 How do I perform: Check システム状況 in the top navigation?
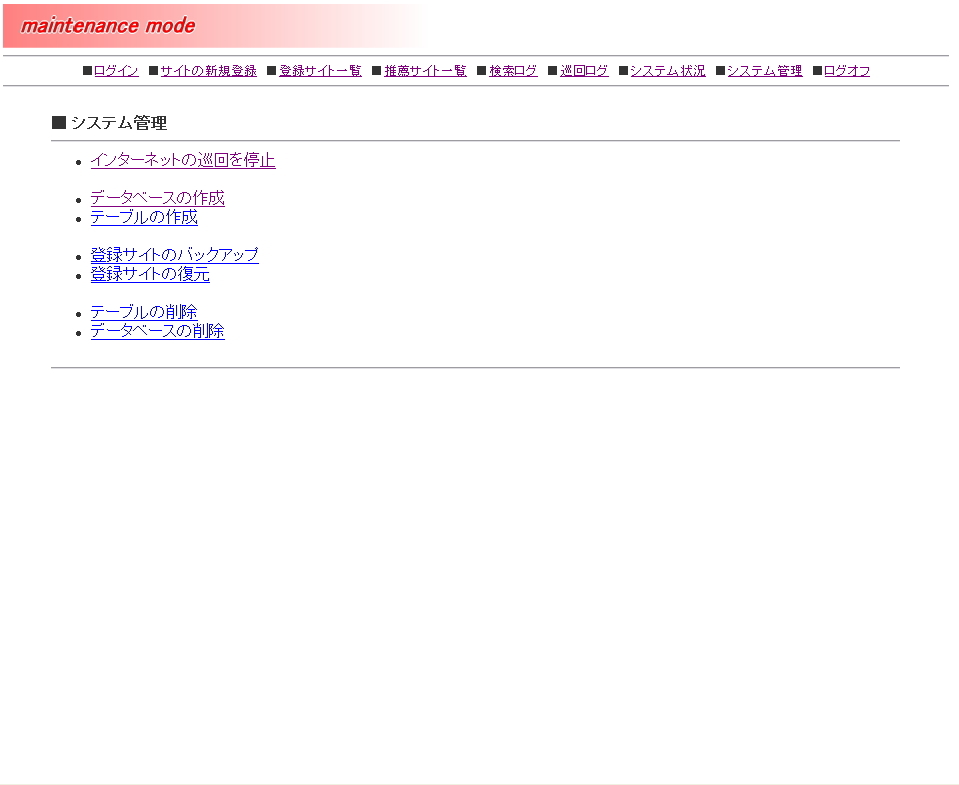[667, 71]
